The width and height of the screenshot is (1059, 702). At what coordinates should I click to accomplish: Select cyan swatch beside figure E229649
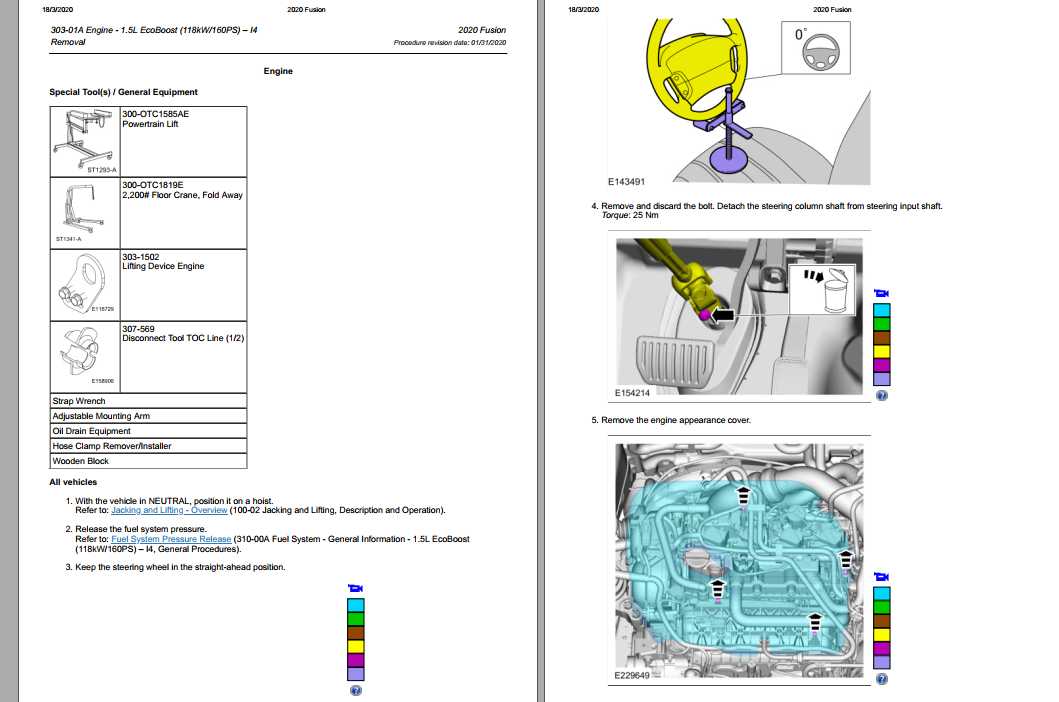point(882,594)
